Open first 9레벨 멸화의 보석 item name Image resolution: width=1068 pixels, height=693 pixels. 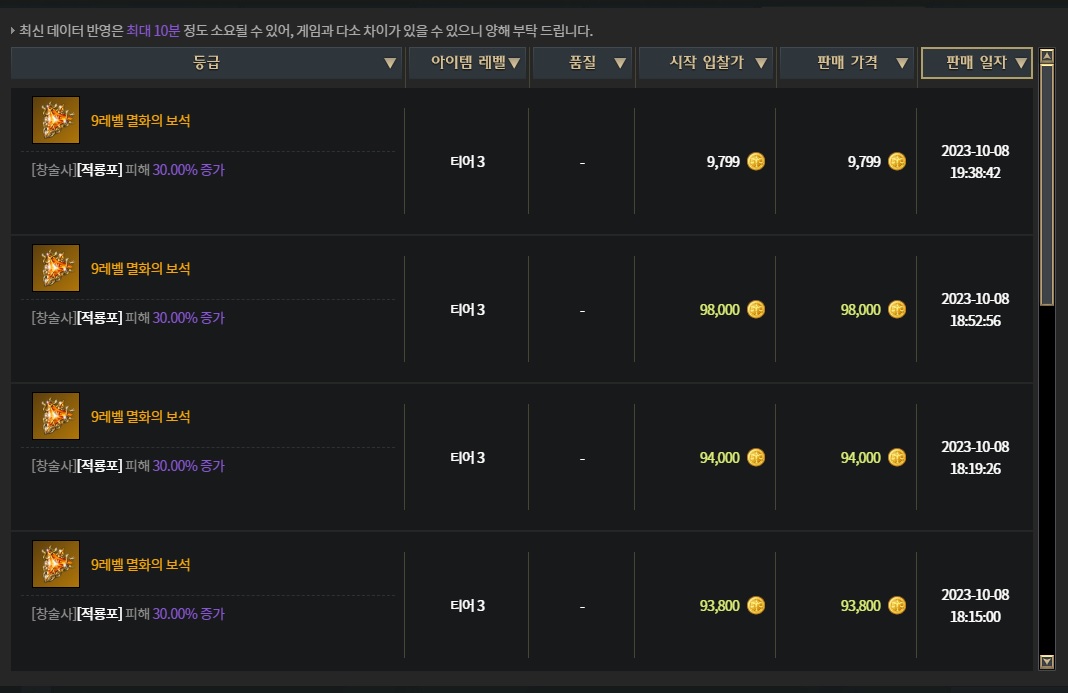[140, 121]
